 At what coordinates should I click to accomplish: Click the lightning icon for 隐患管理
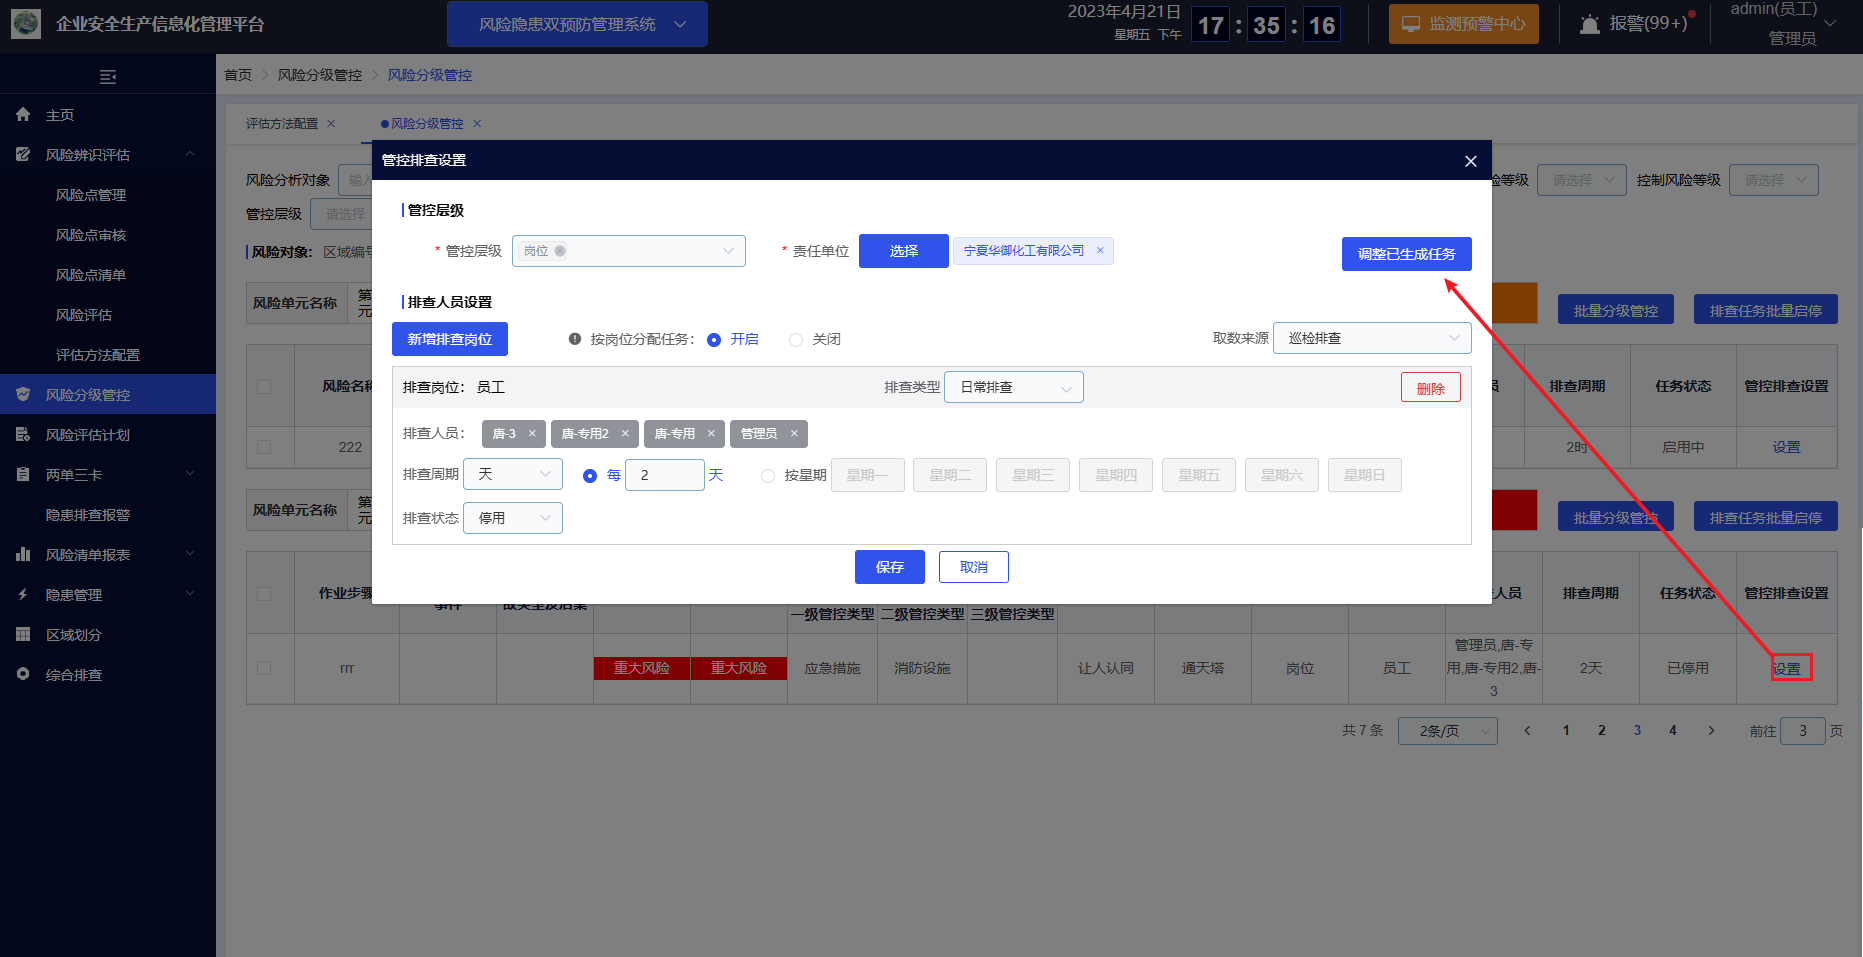pos(23,595)
